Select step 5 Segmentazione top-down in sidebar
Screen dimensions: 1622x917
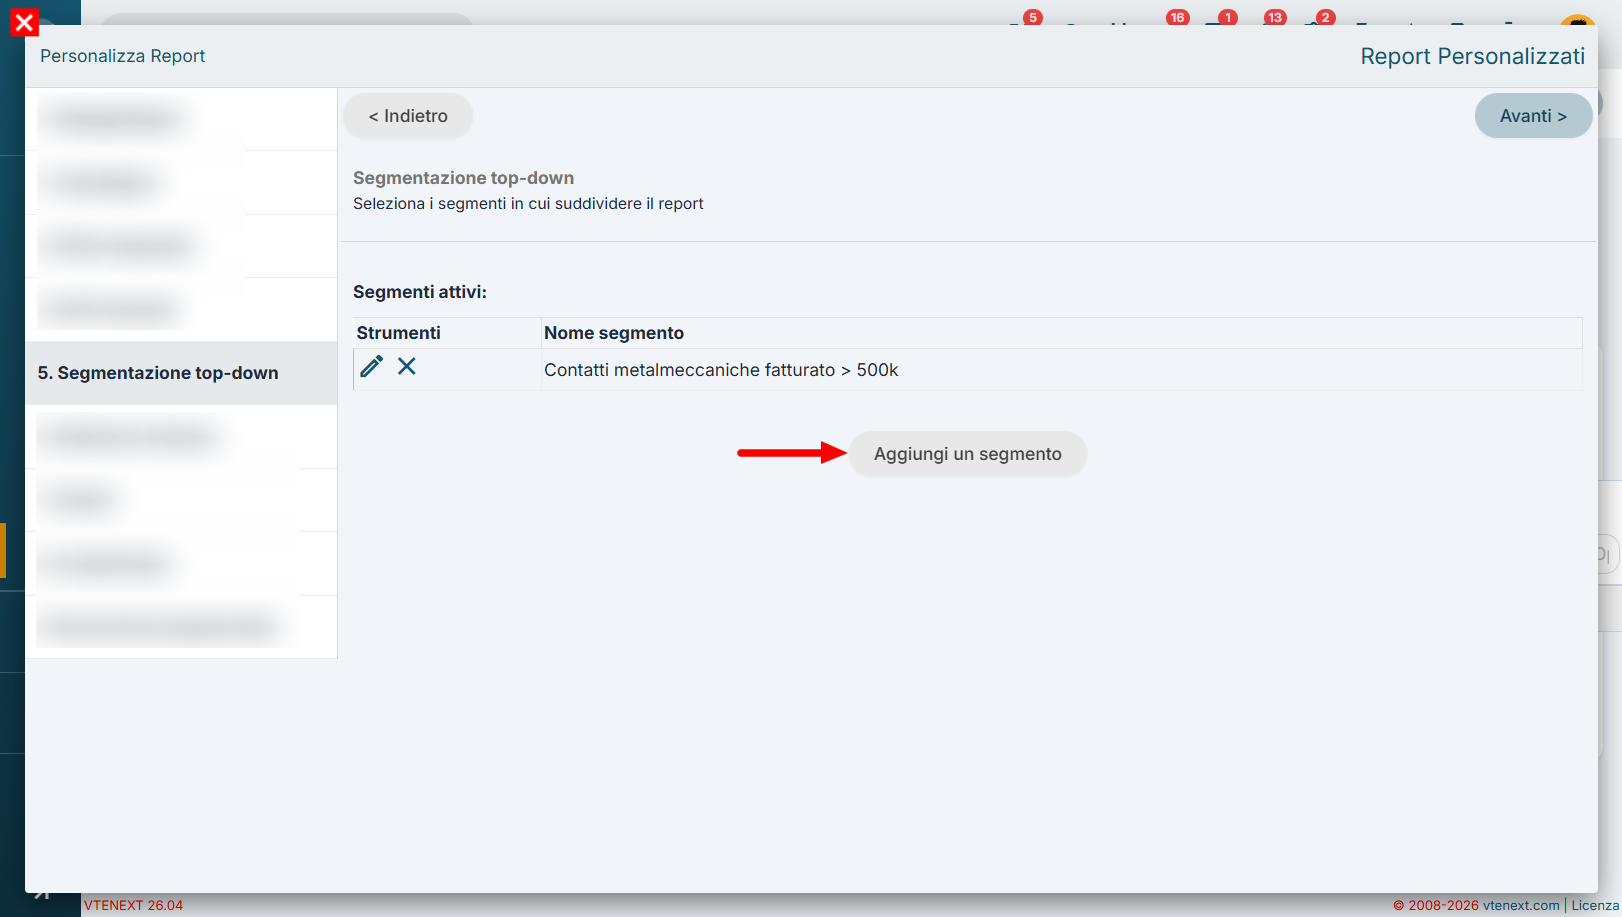[x=181, y=373]
